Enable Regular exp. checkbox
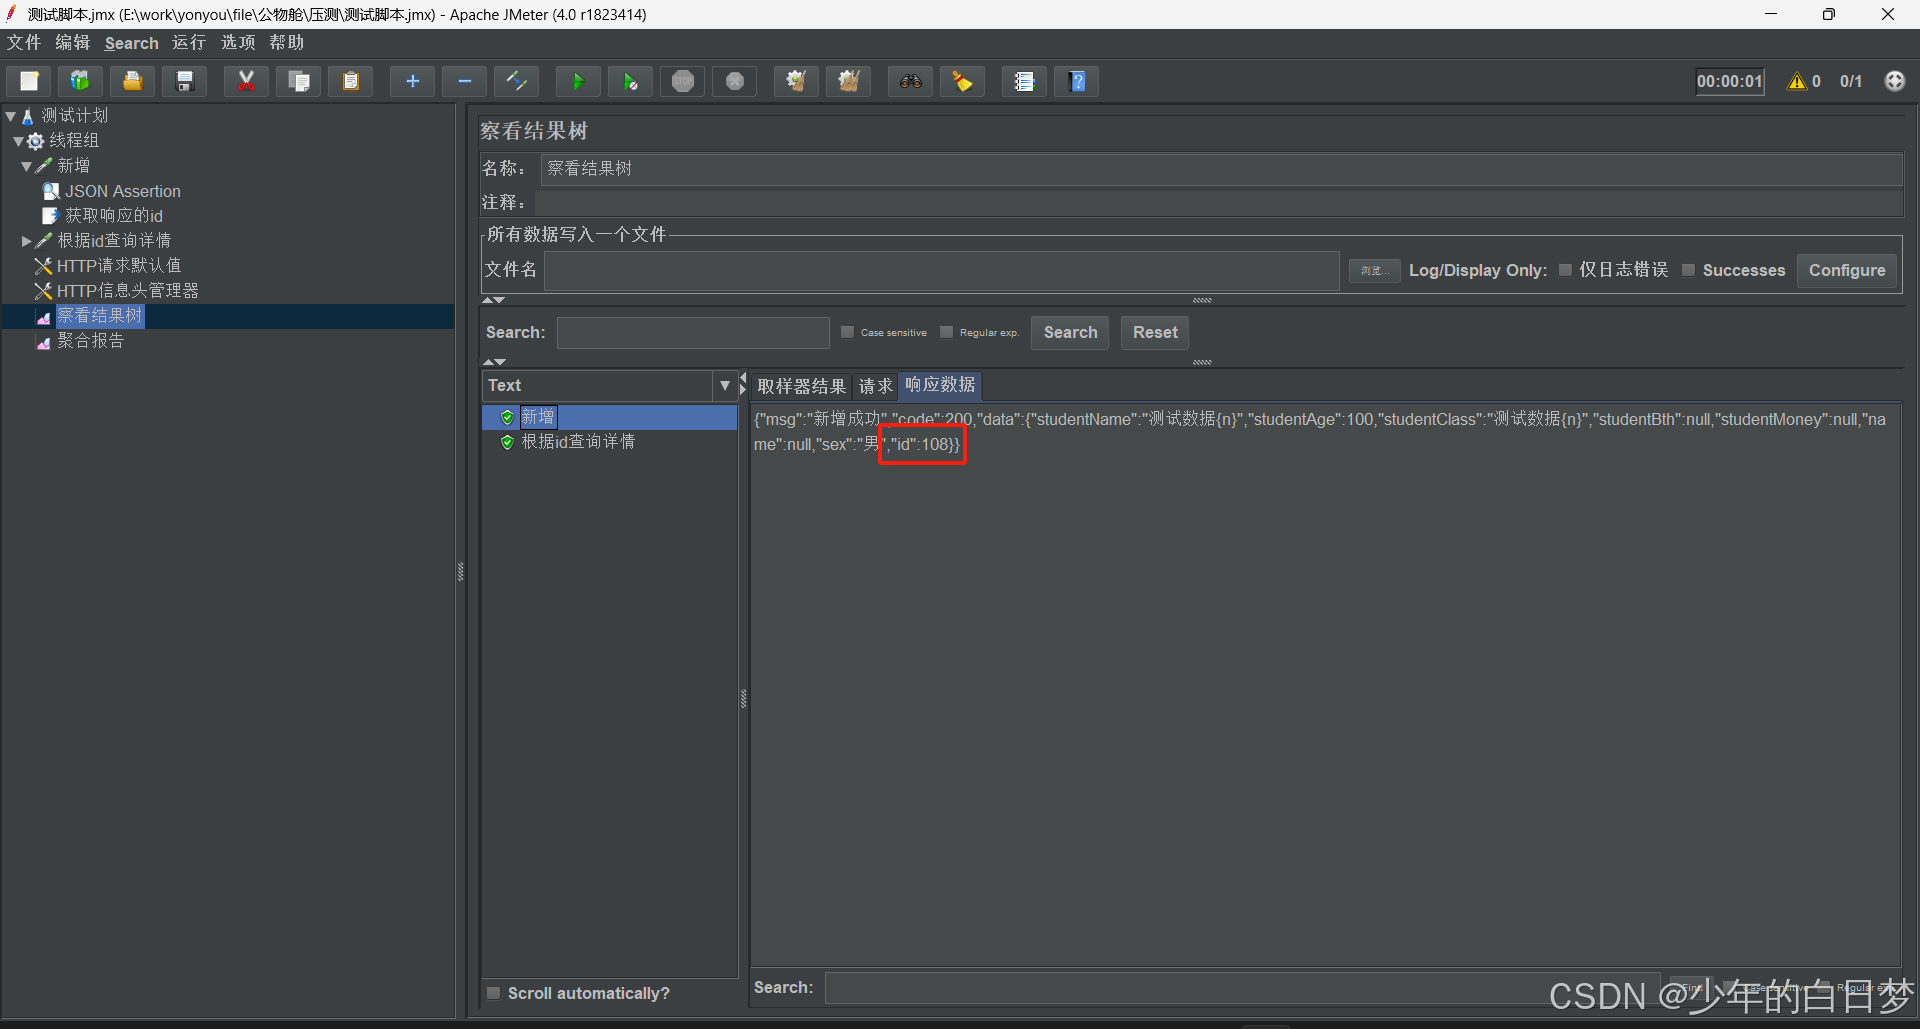 pyautogui.click(x=946, y=332)
